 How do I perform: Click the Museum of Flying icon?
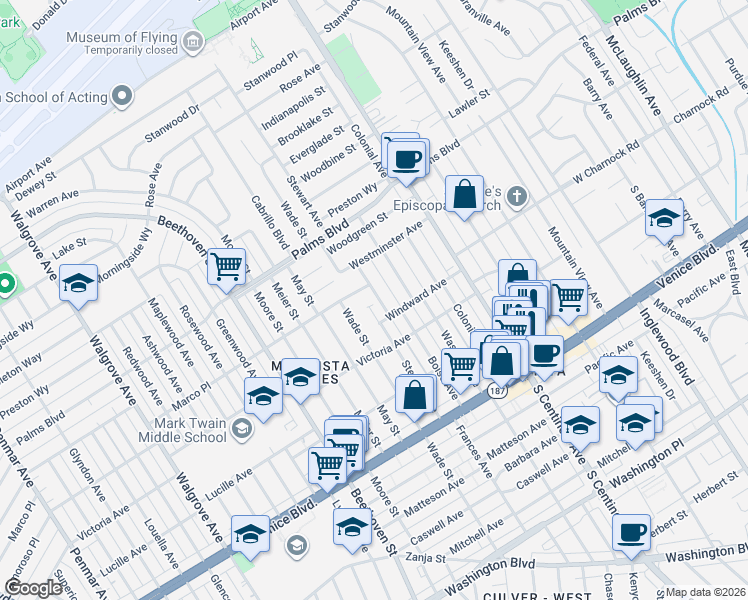tap(193, 43)
